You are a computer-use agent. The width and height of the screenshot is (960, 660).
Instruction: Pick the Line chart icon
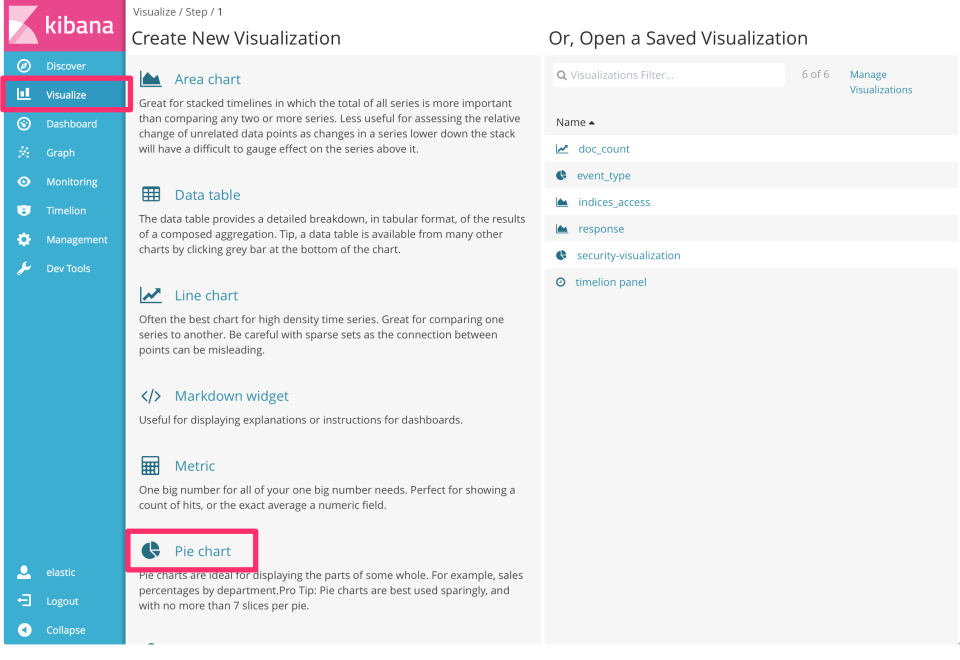tap(151, 295)
